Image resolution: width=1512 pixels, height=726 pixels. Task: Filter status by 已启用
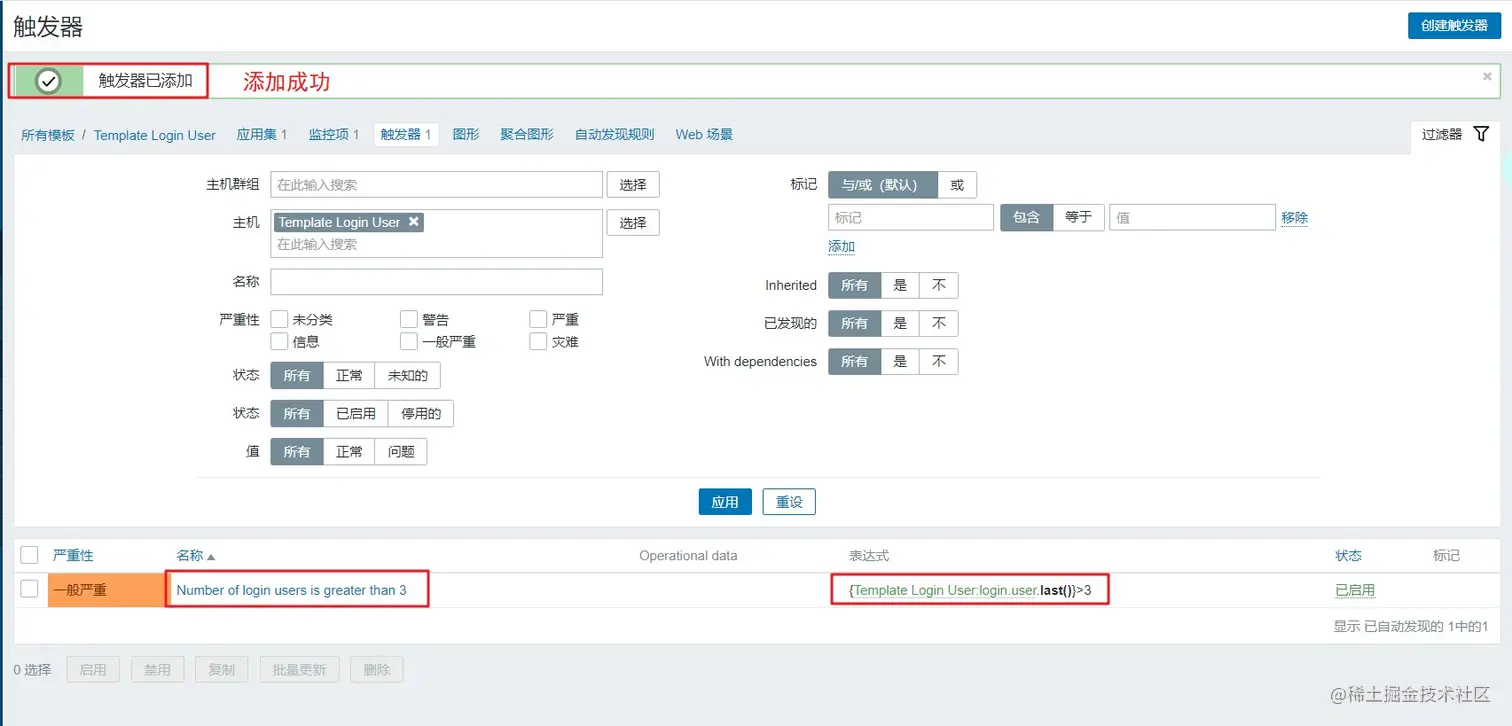pos(356,413)
